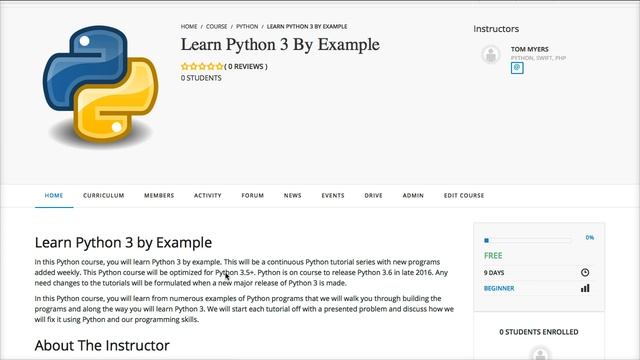Select the Home course tab
The height and width of the screenshot is (360, 640).
click(x=54, y=196)
